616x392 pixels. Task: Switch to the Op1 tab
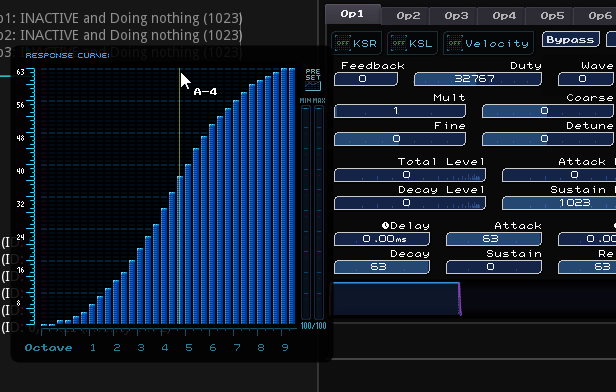pyautogui.click(x=352, y=14)
